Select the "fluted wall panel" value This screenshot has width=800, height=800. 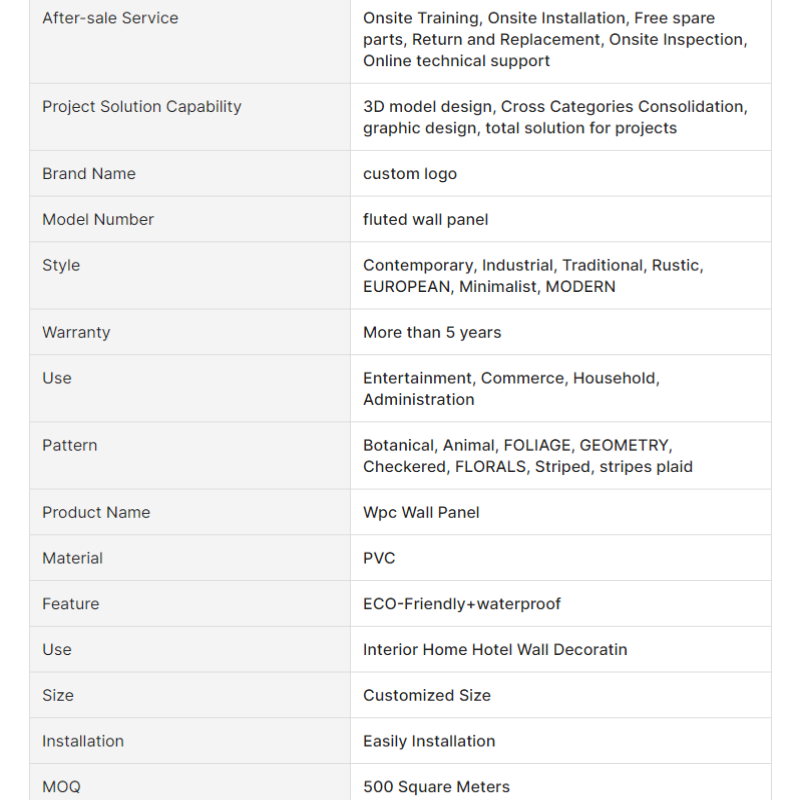pyautogui.click(x=425, y=219)
